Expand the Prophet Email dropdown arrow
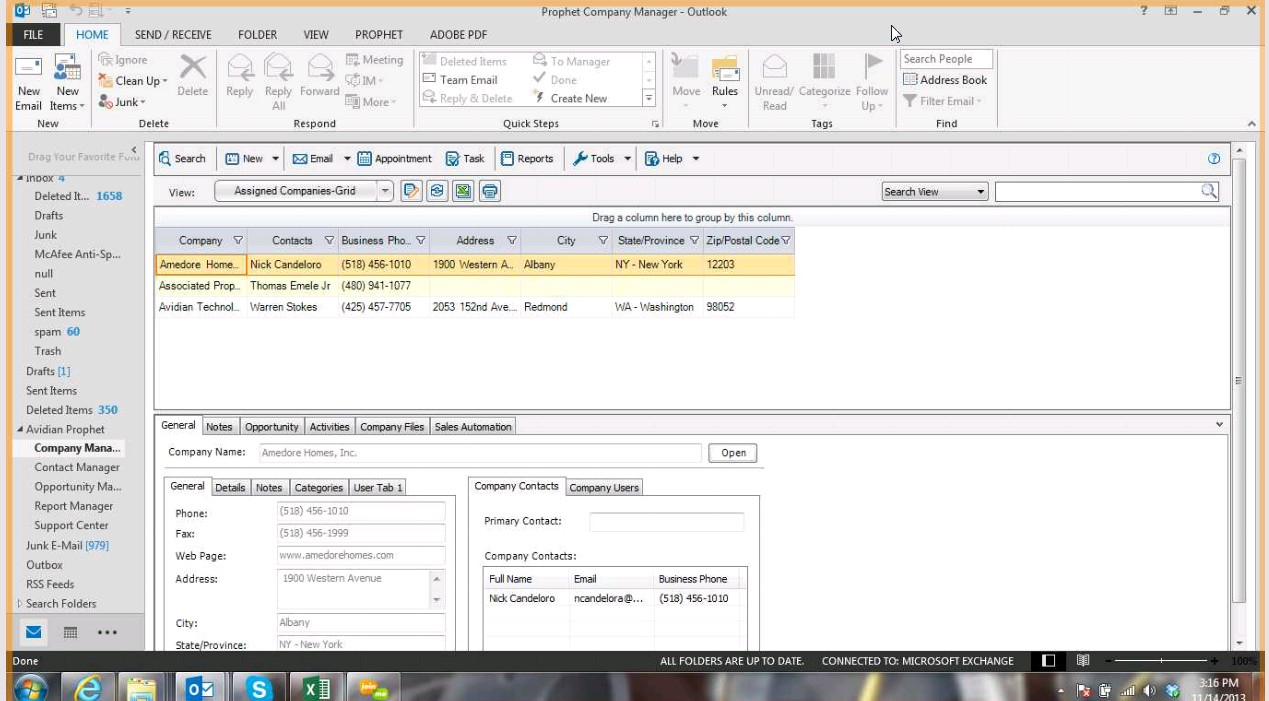 click(x=348, y=158)
